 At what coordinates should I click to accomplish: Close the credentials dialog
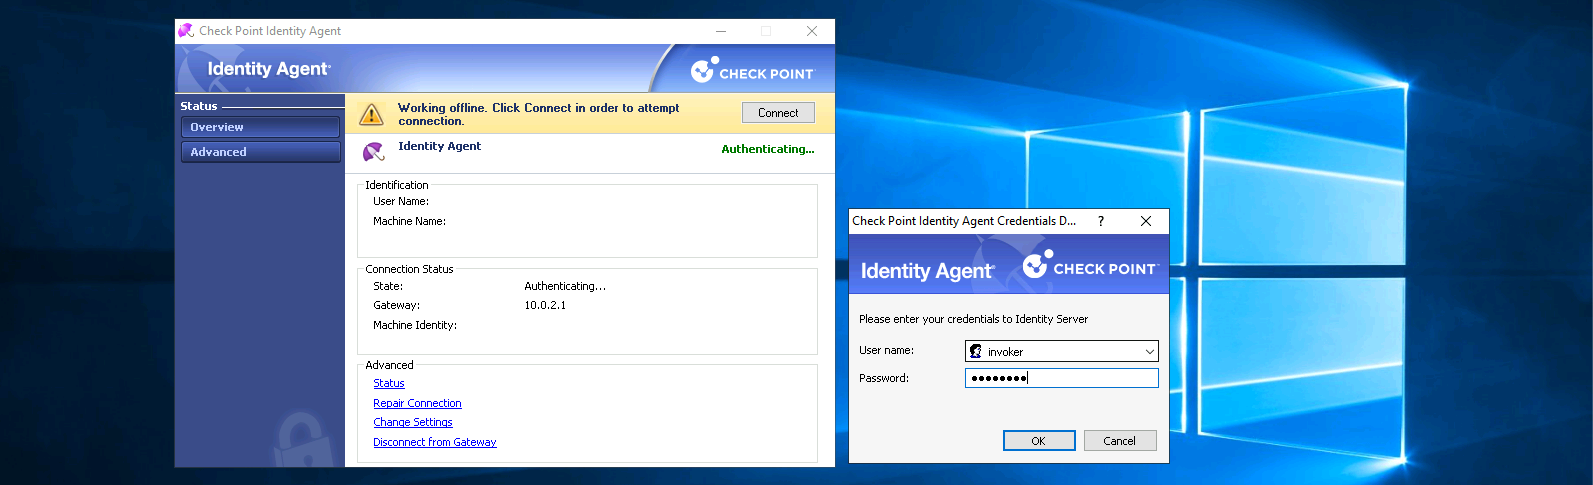(1146, 221)
